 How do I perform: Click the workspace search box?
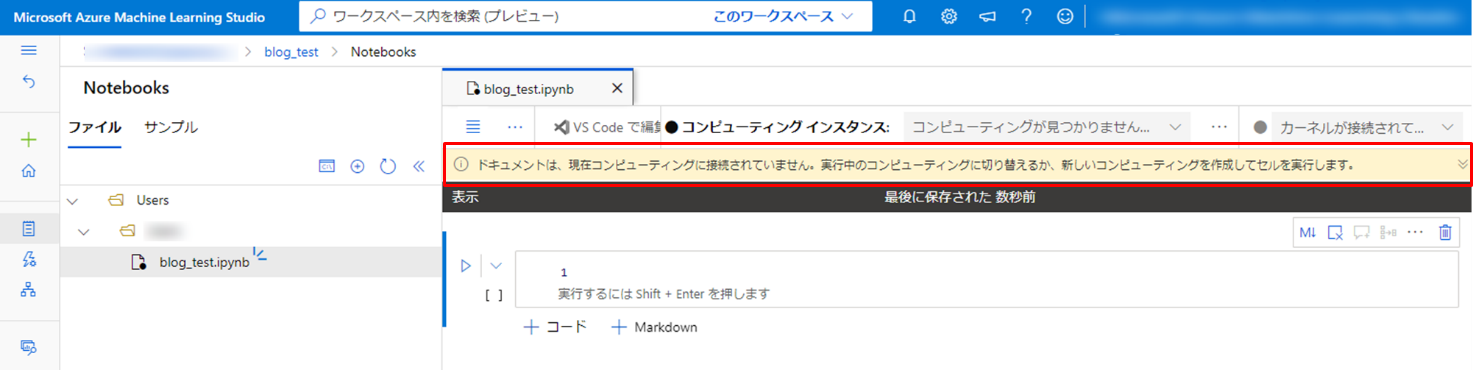point(585,16)
